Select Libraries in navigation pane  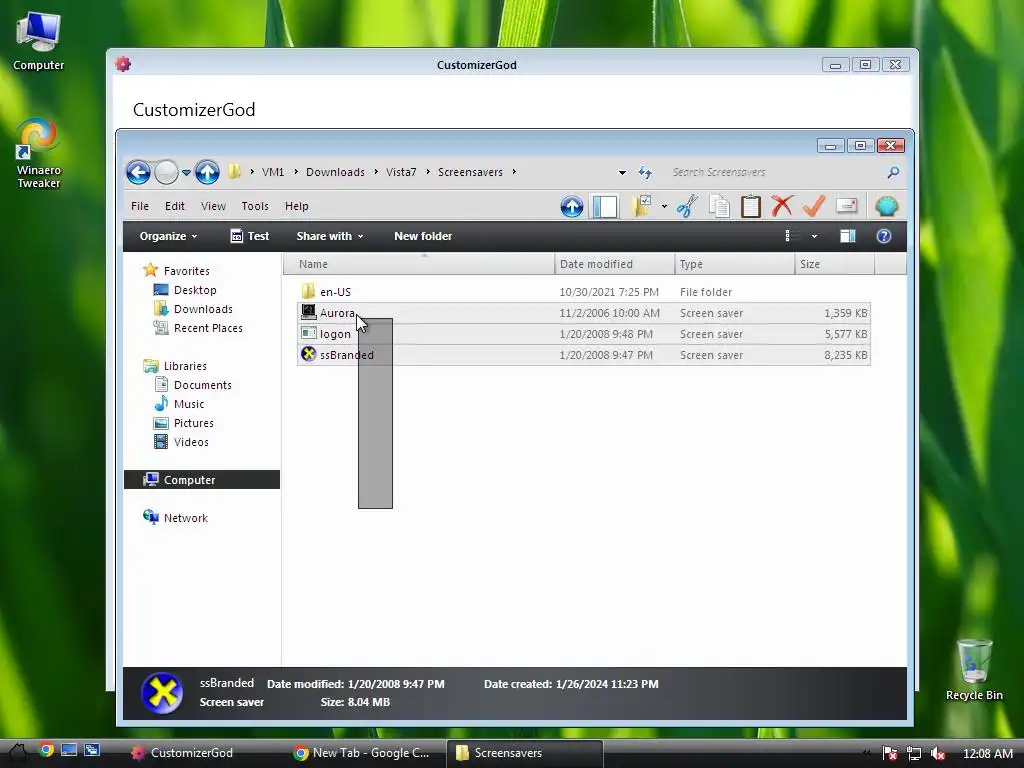pyautogui.click(x=175, y=366)
